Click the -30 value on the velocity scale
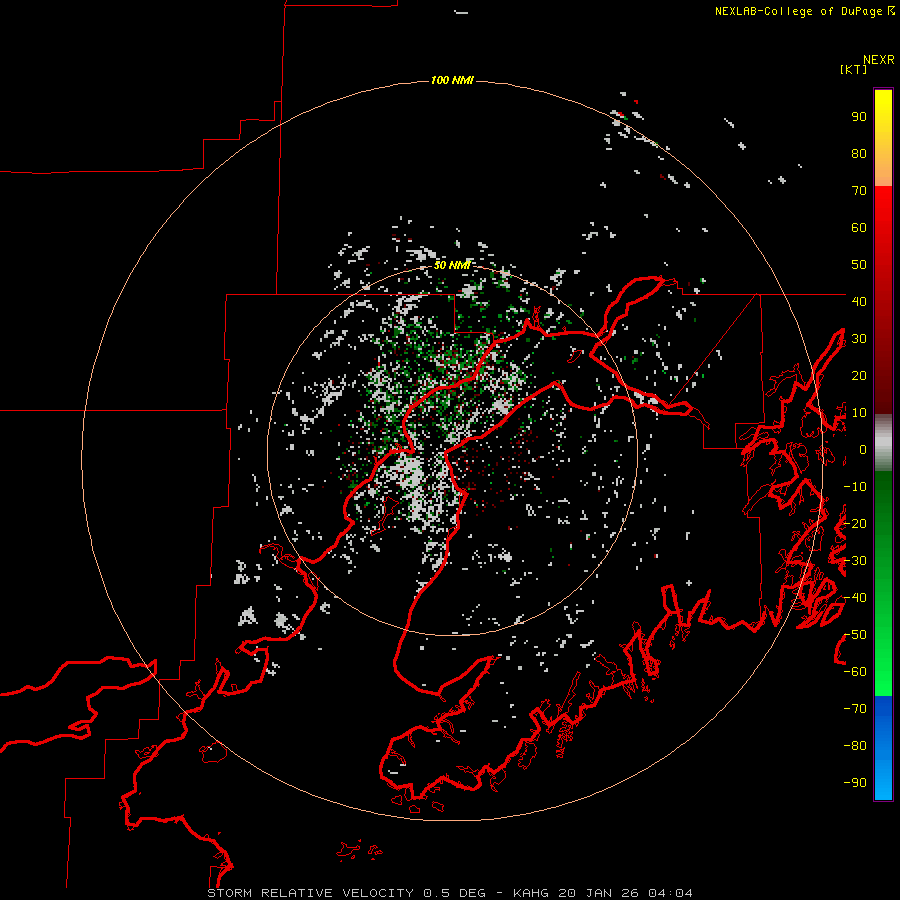The image size is (900, 900). tap(855, 561)
